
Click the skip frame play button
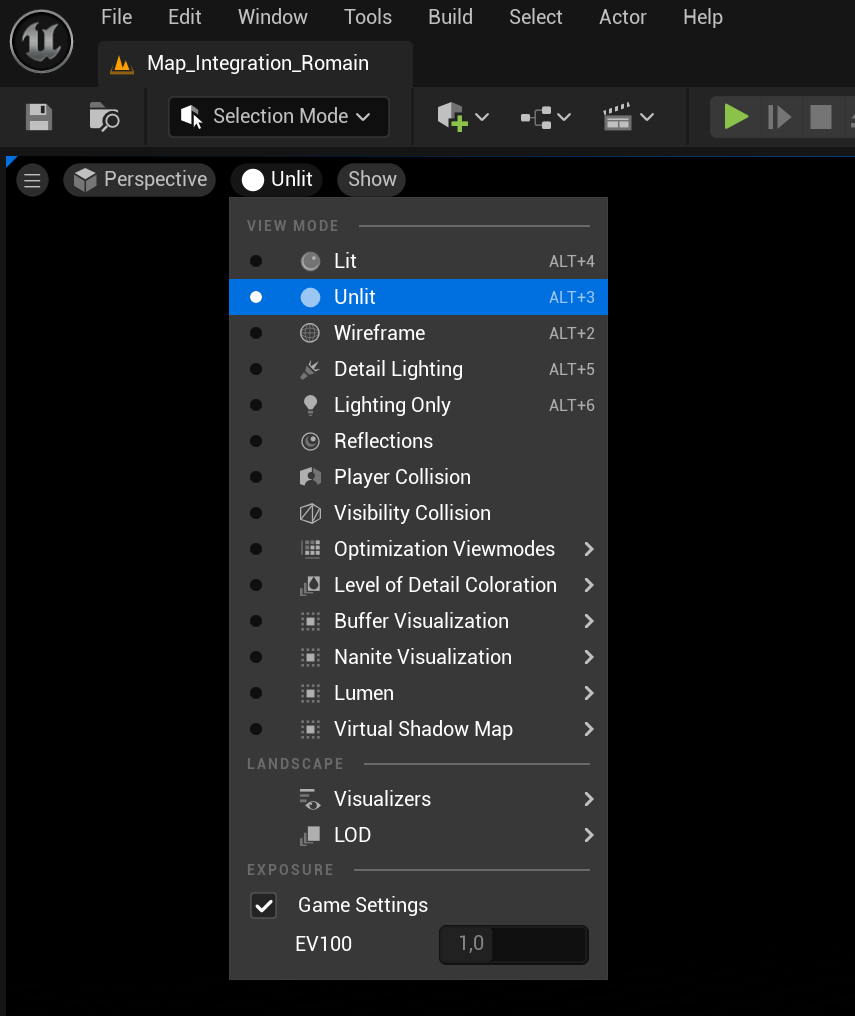point(779,117)
